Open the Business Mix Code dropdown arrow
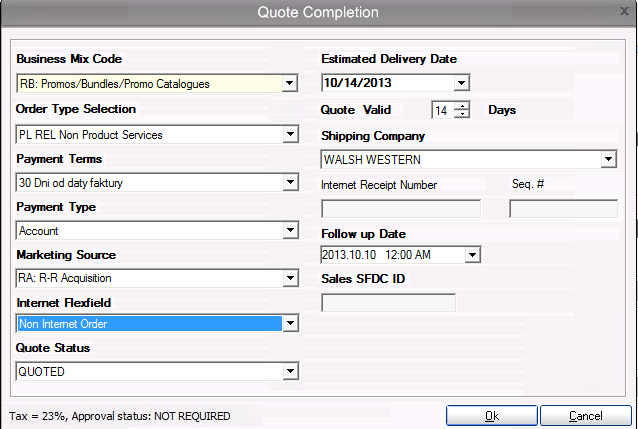The image size is (638, 429). point(289,83)
